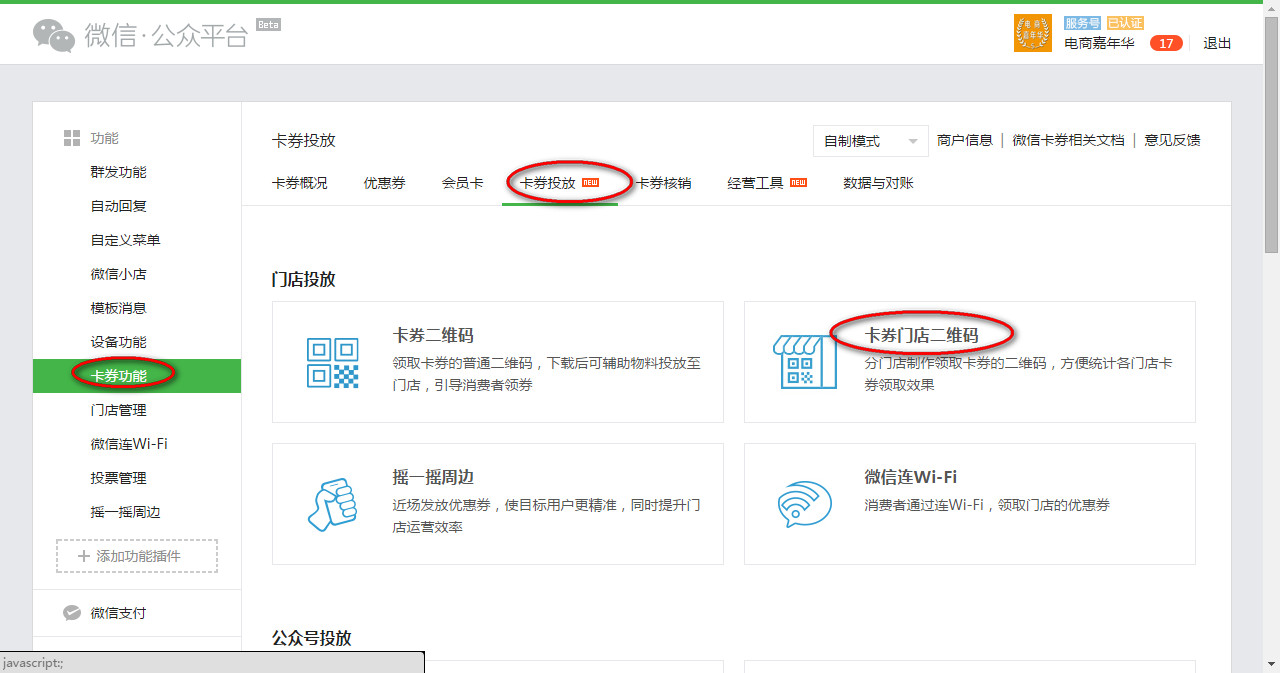Viewport: 1280px width, 673px height.
Task: Open 设备功能 in the sidebar
Action: tap(118, 342)
